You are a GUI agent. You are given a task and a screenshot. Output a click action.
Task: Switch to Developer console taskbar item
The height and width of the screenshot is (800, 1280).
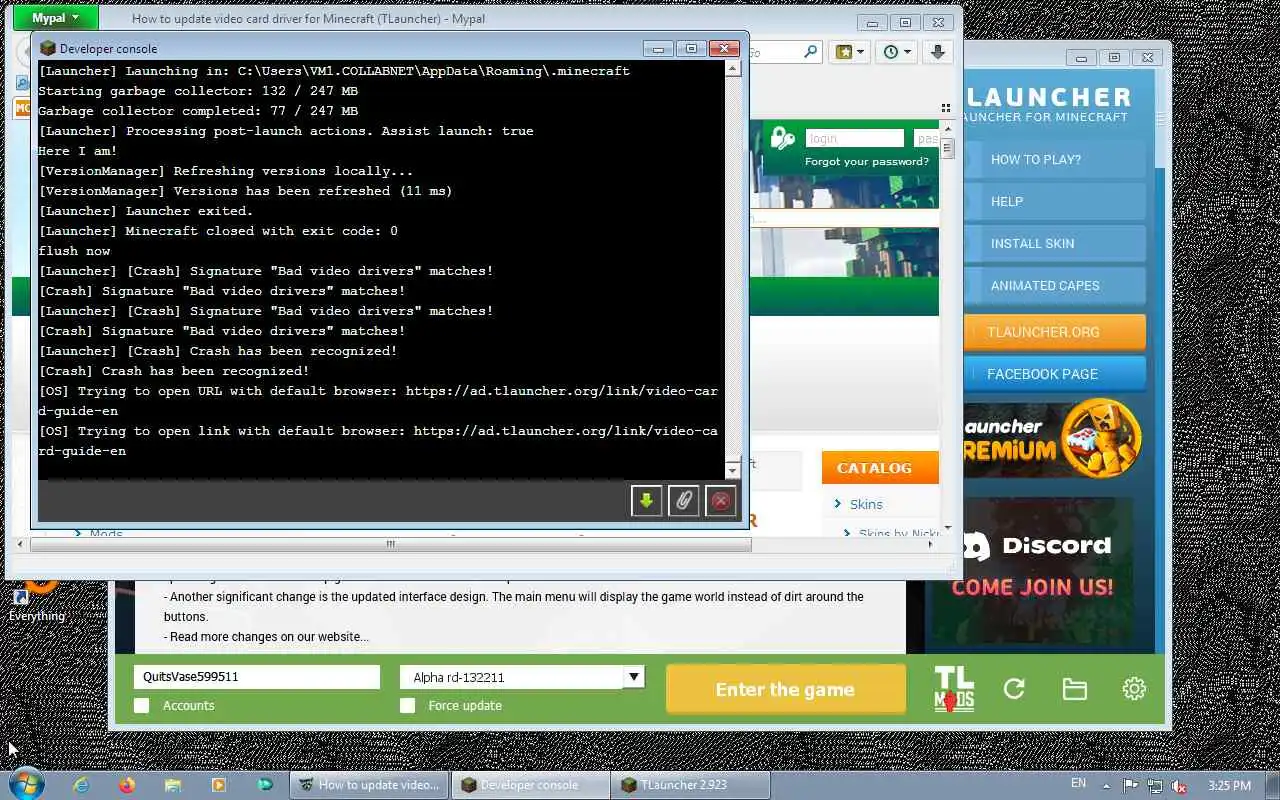tap(530, 785)
